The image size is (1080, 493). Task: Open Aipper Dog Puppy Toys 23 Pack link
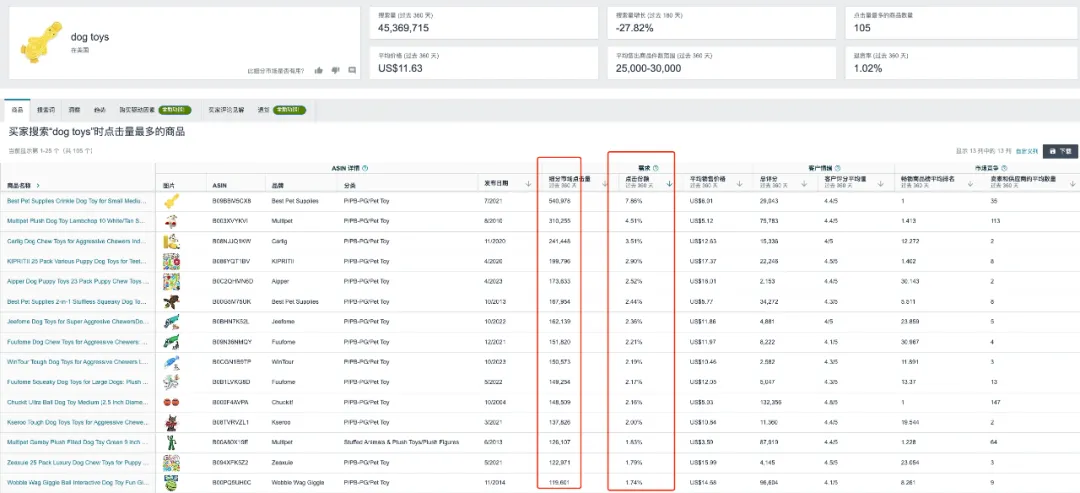pos(77,281)
